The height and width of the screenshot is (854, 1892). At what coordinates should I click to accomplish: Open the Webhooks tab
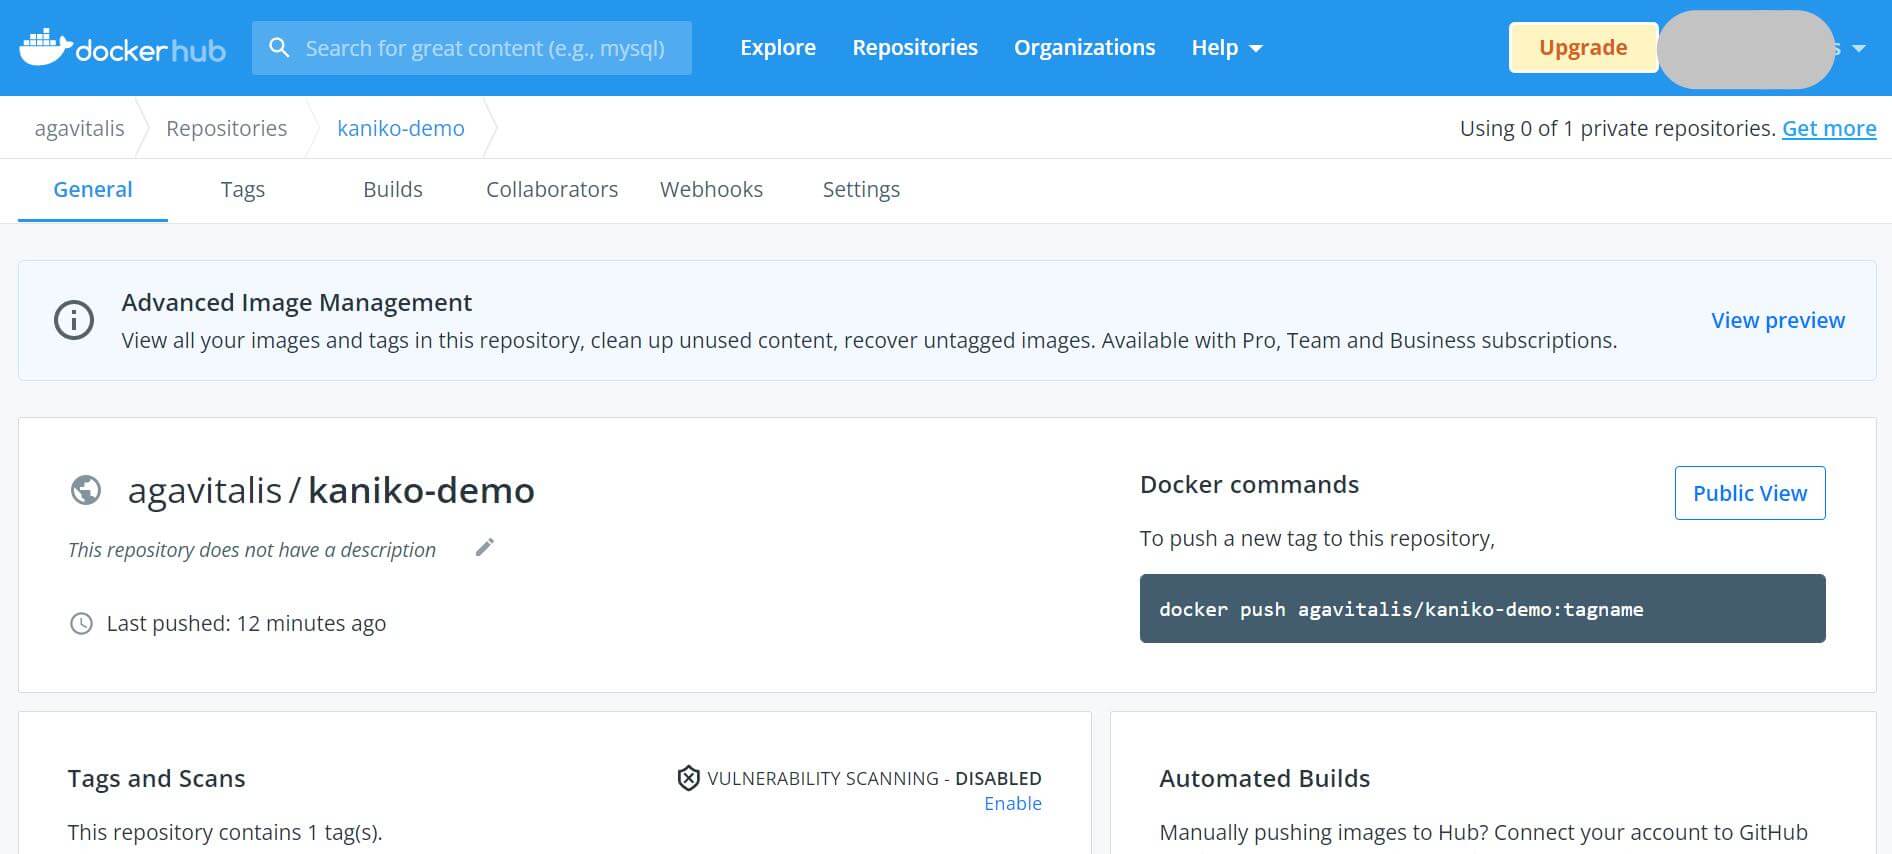[x=711, y=190]
